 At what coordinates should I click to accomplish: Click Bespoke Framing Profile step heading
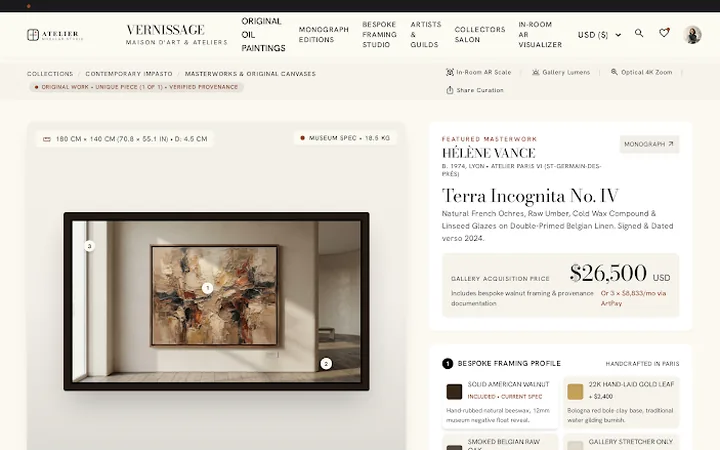(509, 363)
